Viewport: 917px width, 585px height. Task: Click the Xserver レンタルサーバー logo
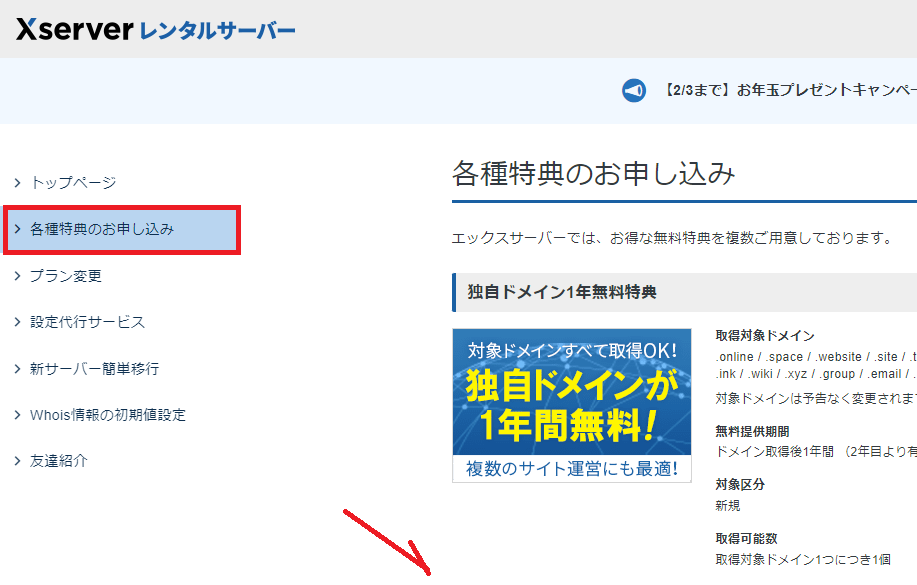tap(156, 29)
